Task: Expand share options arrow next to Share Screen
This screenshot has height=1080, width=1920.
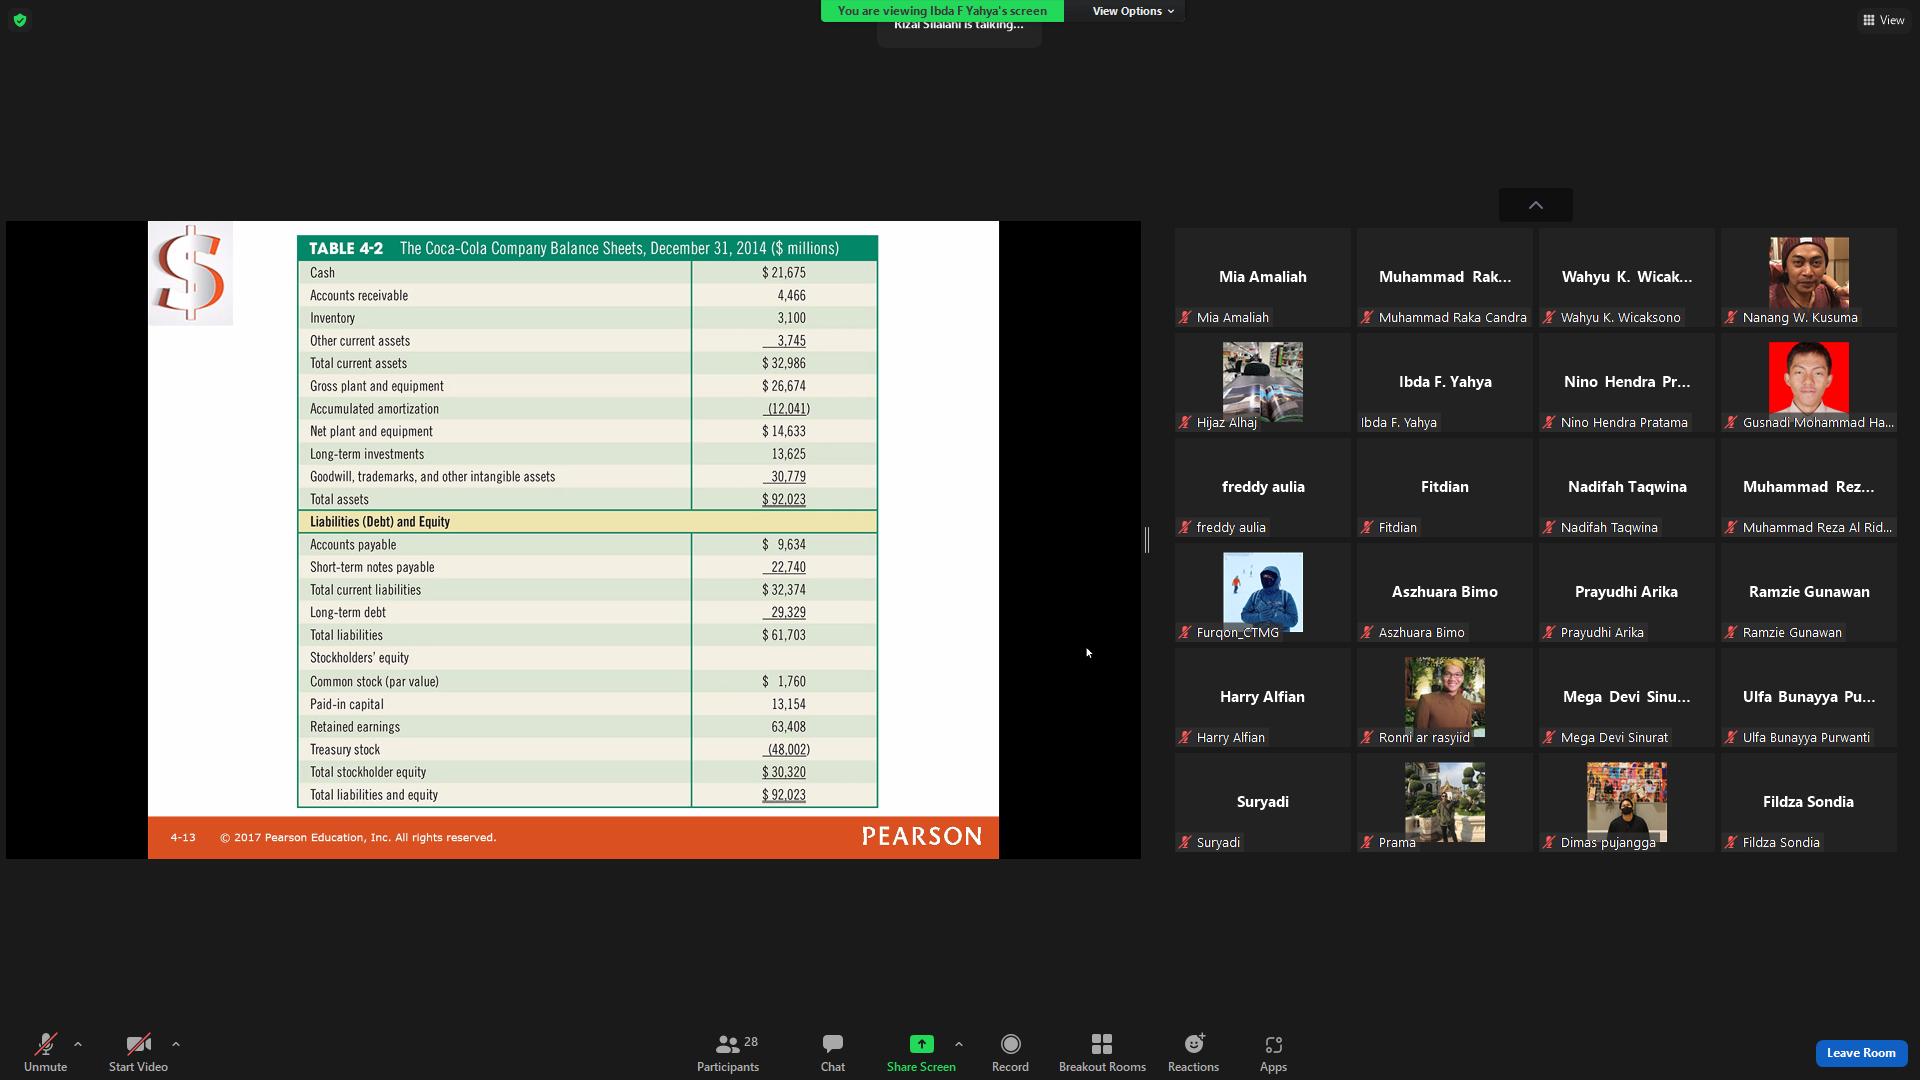Action: pyautogui.click(x=959, y=1044)
